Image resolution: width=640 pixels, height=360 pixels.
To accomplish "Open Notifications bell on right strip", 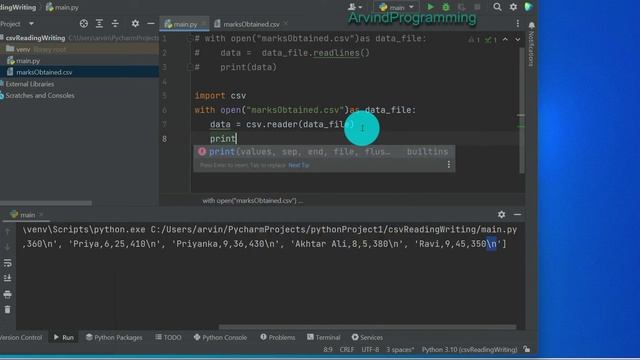I will [531, 25].
